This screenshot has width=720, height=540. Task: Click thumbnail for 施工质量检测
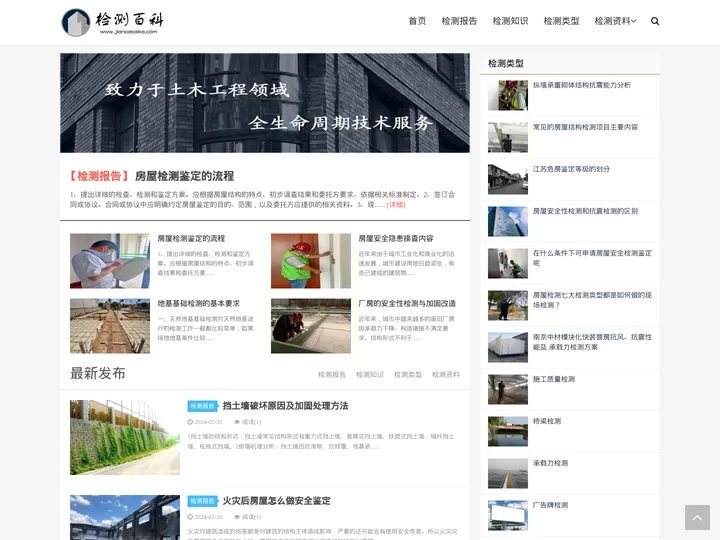tap(508, 389)
